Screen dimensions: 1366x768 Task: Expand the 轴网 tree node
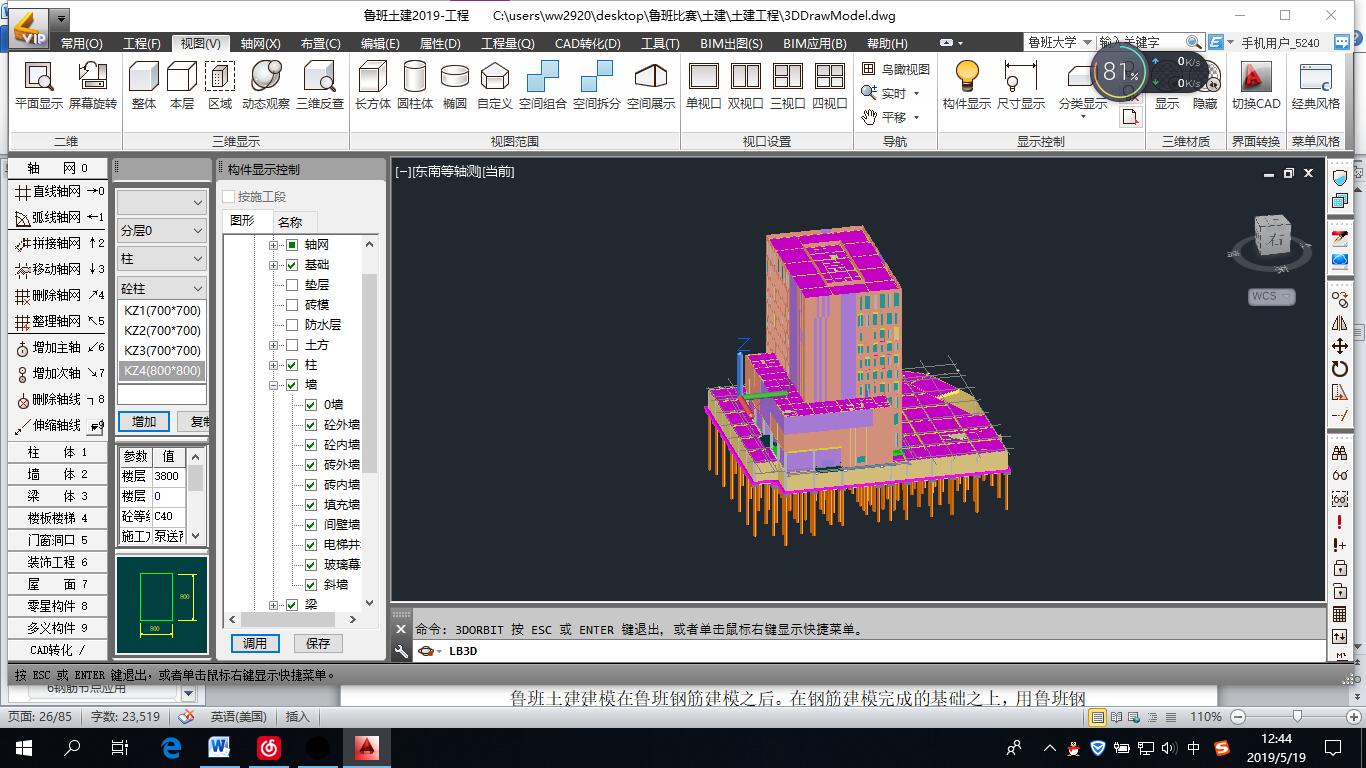point(274,245)
